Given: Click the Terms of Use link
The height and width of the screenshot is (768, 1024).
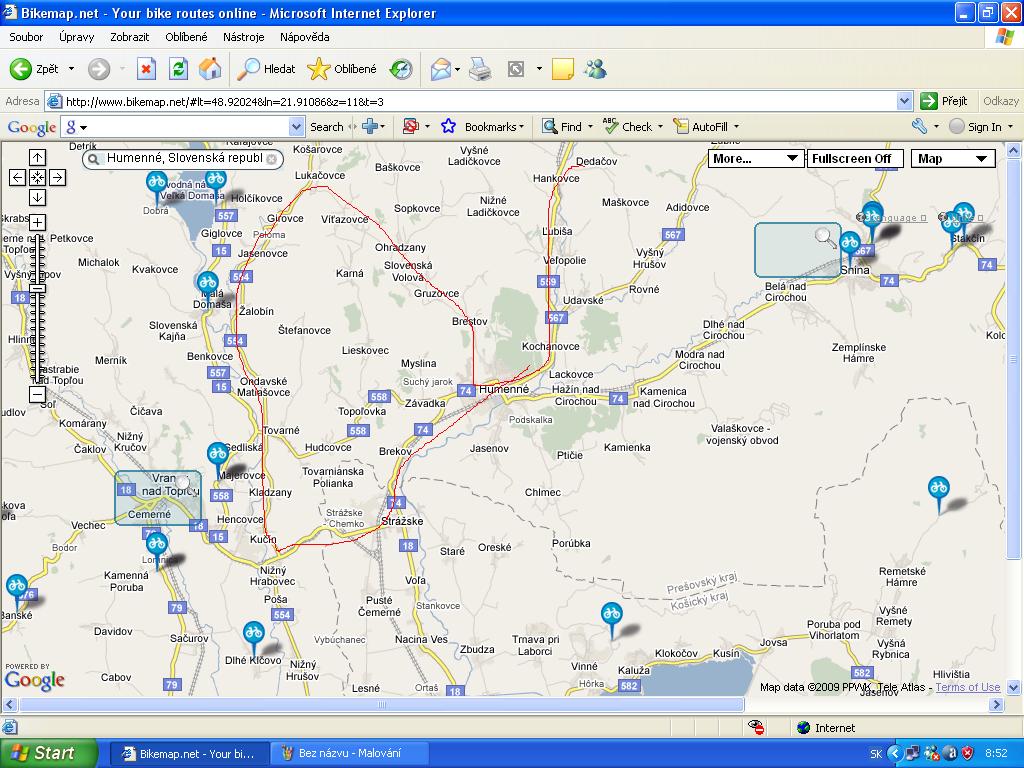Looking at the screenshot, I should 967,687.
